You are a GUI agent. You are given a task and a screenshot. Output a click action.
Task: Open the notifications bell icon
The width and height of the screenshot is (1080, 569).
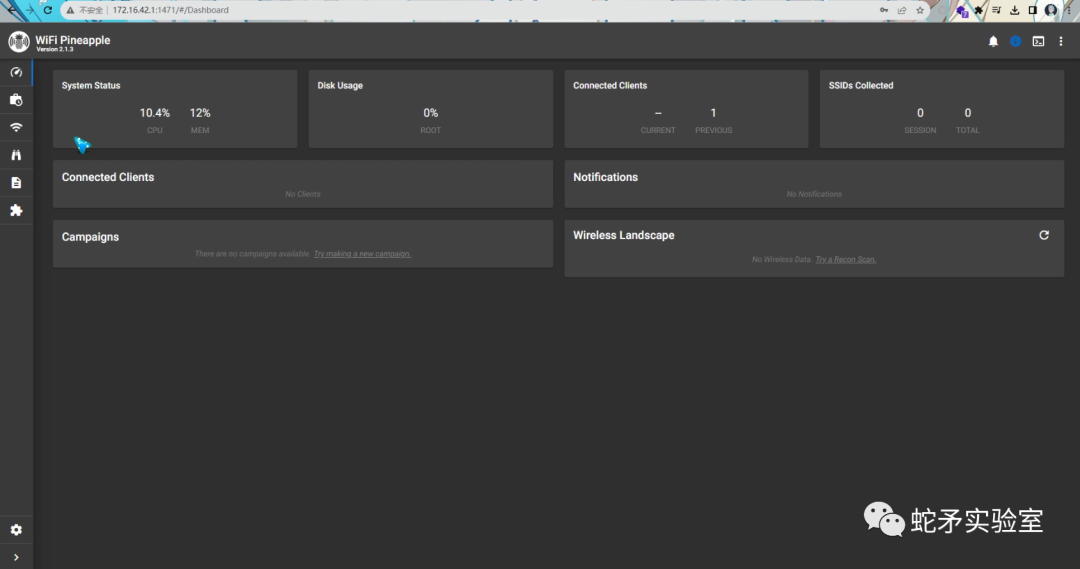[x=993, y=41]
